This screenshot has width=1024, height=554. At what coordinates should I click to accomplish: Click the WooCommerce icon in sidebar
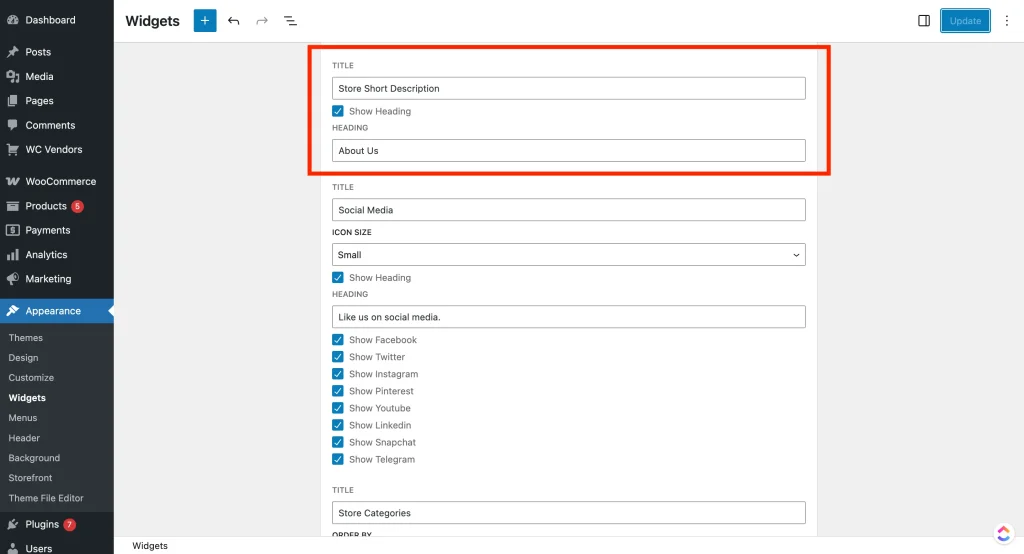point(13,182)
